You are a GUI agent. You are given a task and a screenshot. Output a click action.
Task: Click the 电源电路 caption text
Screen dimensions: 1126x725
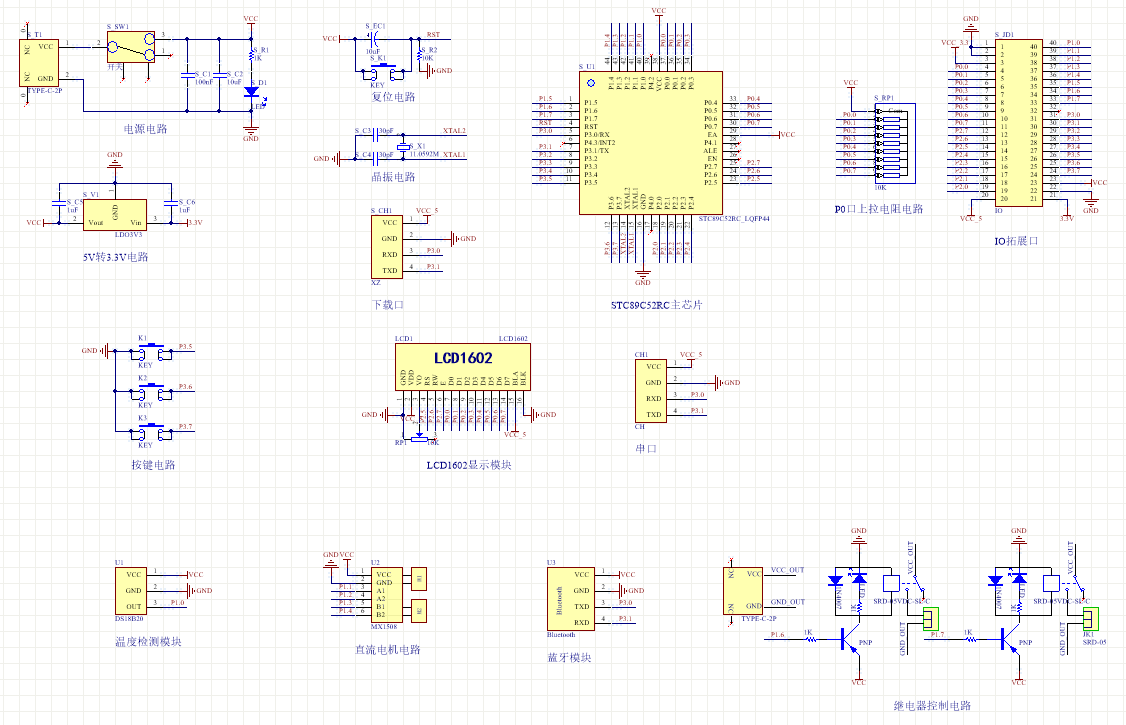pos(146,129)
